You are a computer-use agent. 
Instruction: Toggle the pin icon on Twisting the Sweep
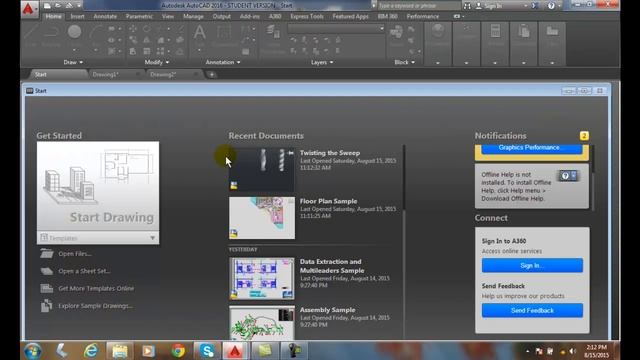tap(291, 153)
